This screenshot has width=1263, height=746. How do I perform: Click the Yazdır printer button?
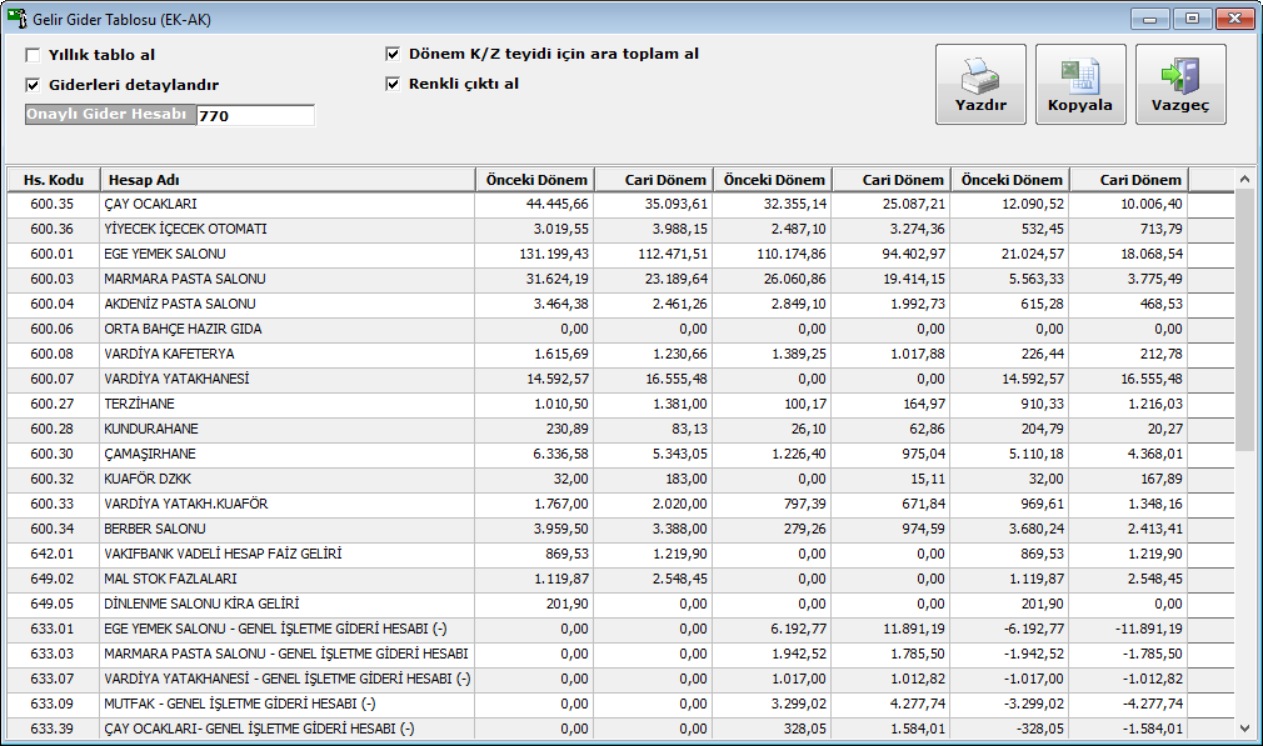click(x=980, y=84)
